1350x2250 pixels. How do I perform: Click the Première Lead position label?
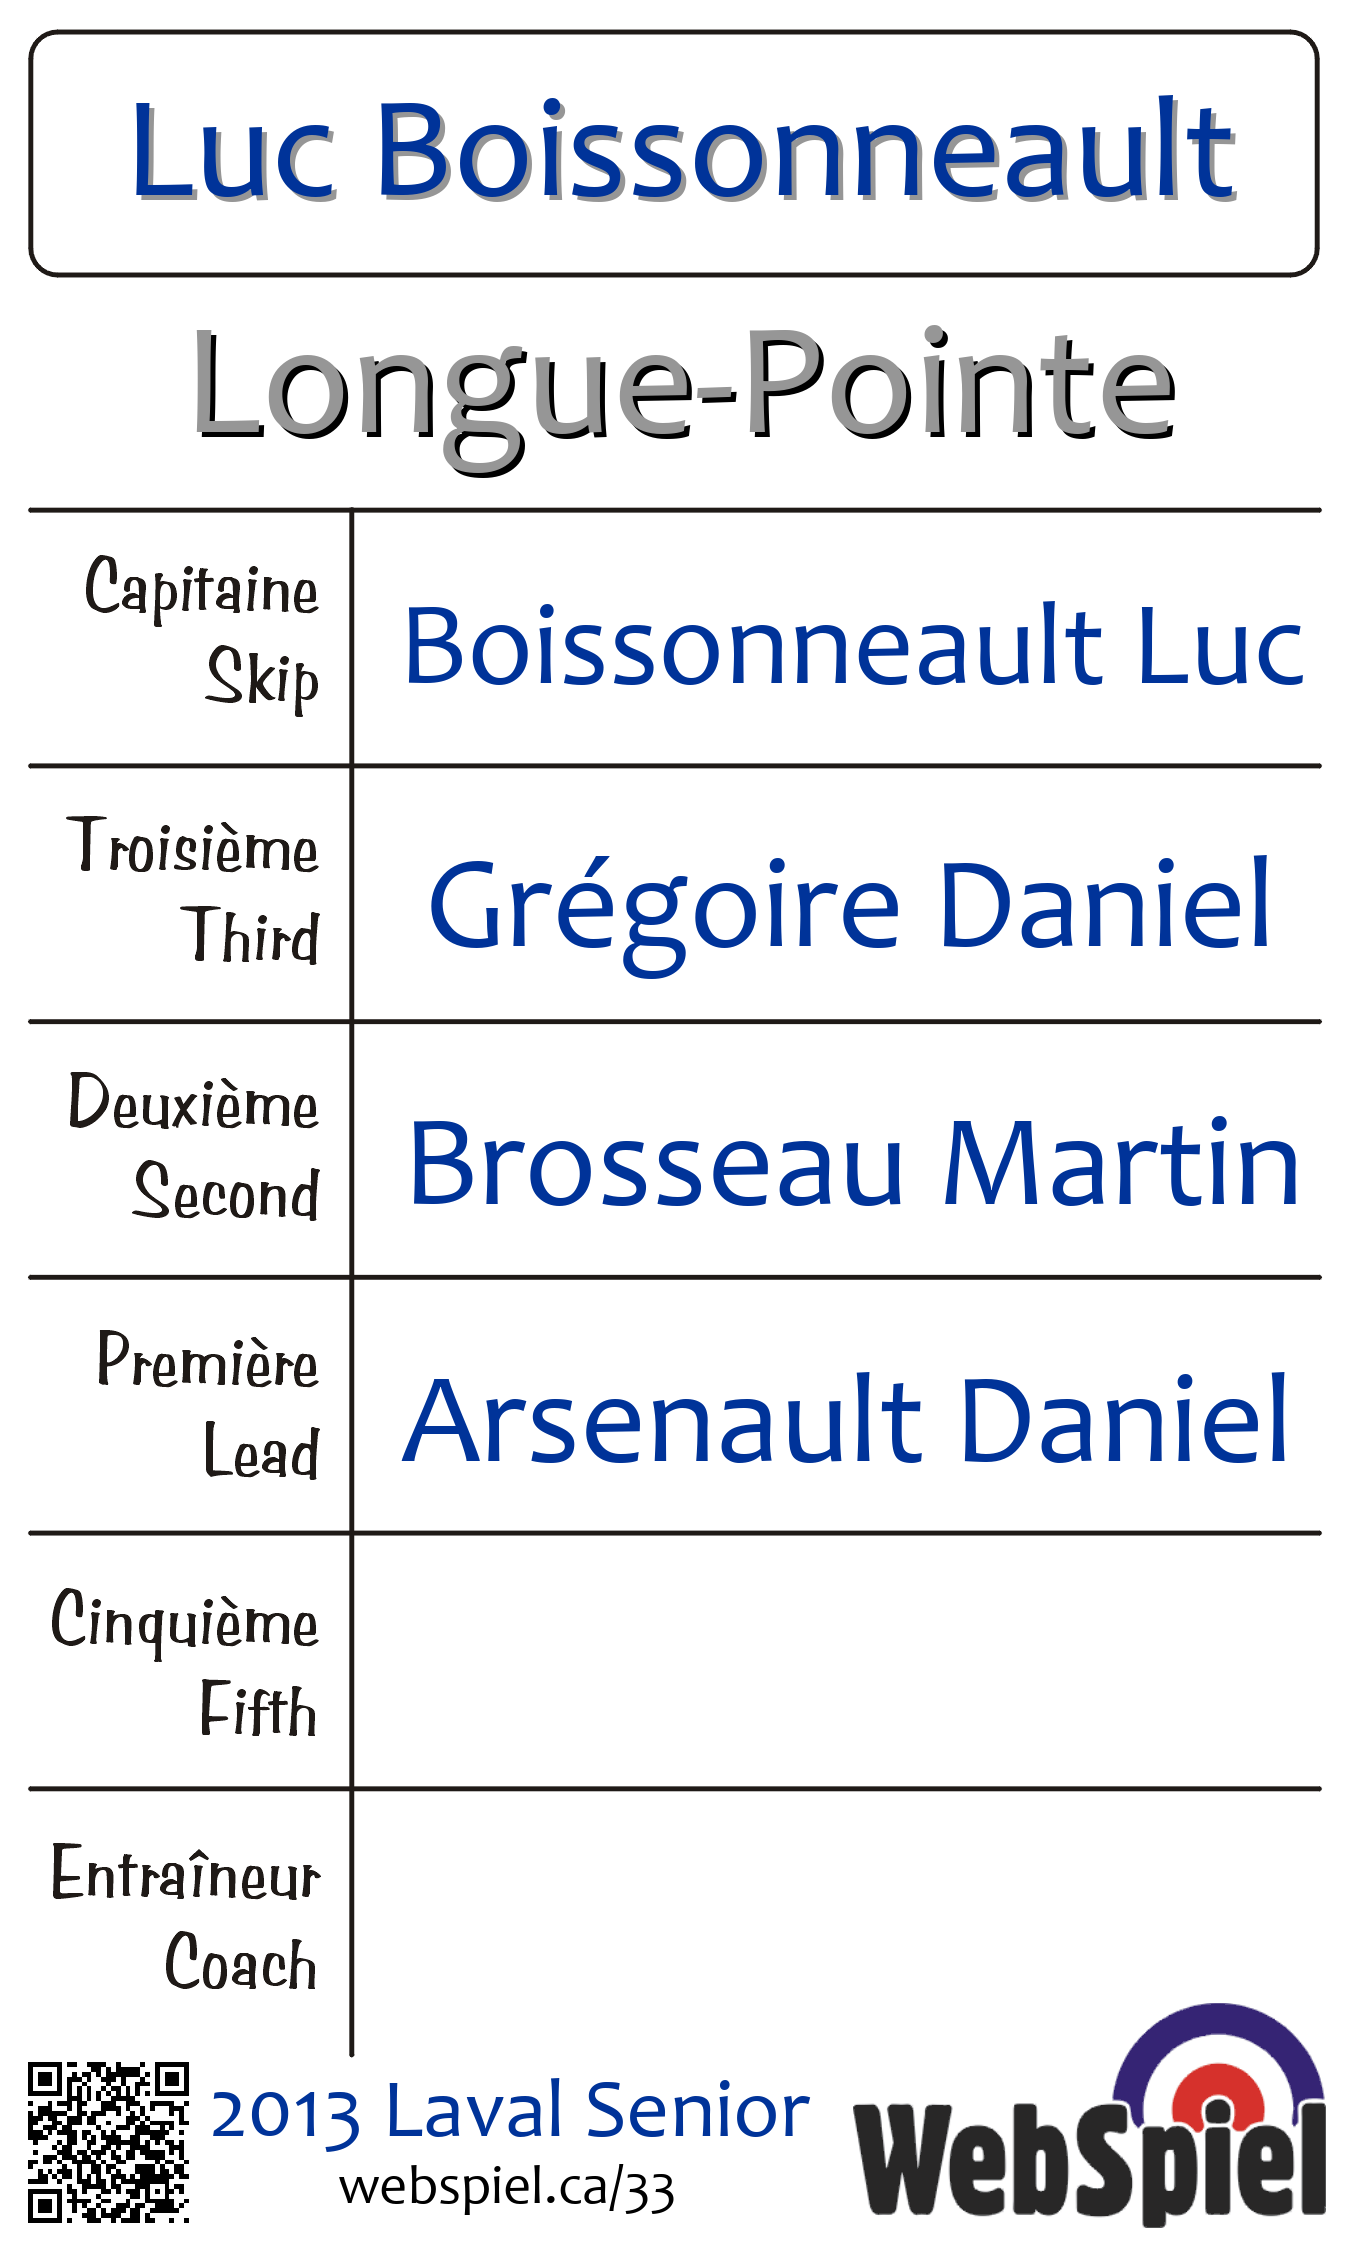[x=207, y=1405]
